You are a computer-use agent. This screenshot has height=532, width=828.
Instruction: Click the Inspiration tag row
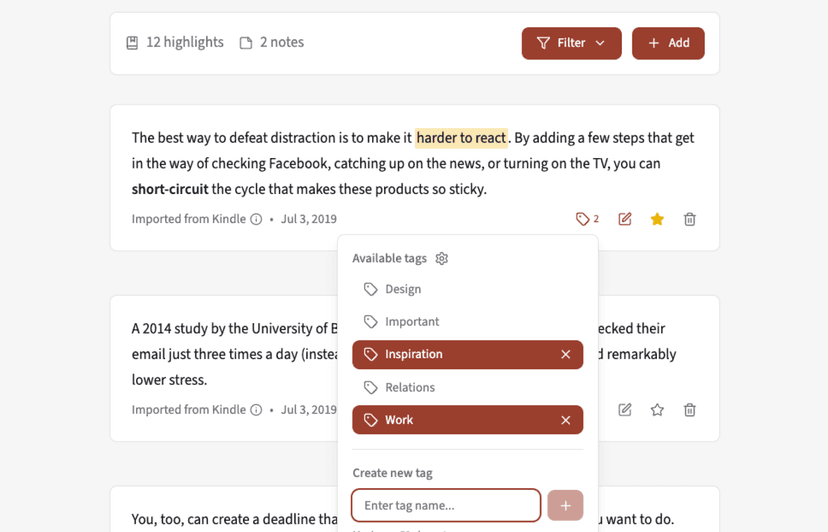coord(467,354)
